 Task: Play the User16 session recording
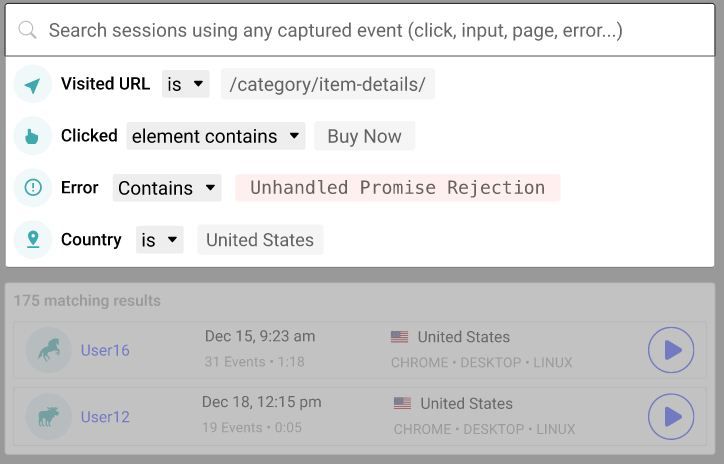pyautogui.click(x=671, y=350)
